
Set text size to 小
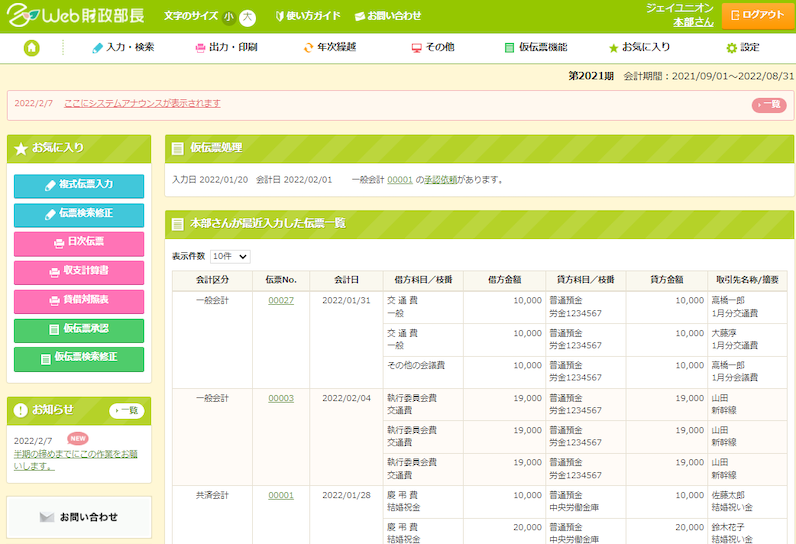coord(228,17)
